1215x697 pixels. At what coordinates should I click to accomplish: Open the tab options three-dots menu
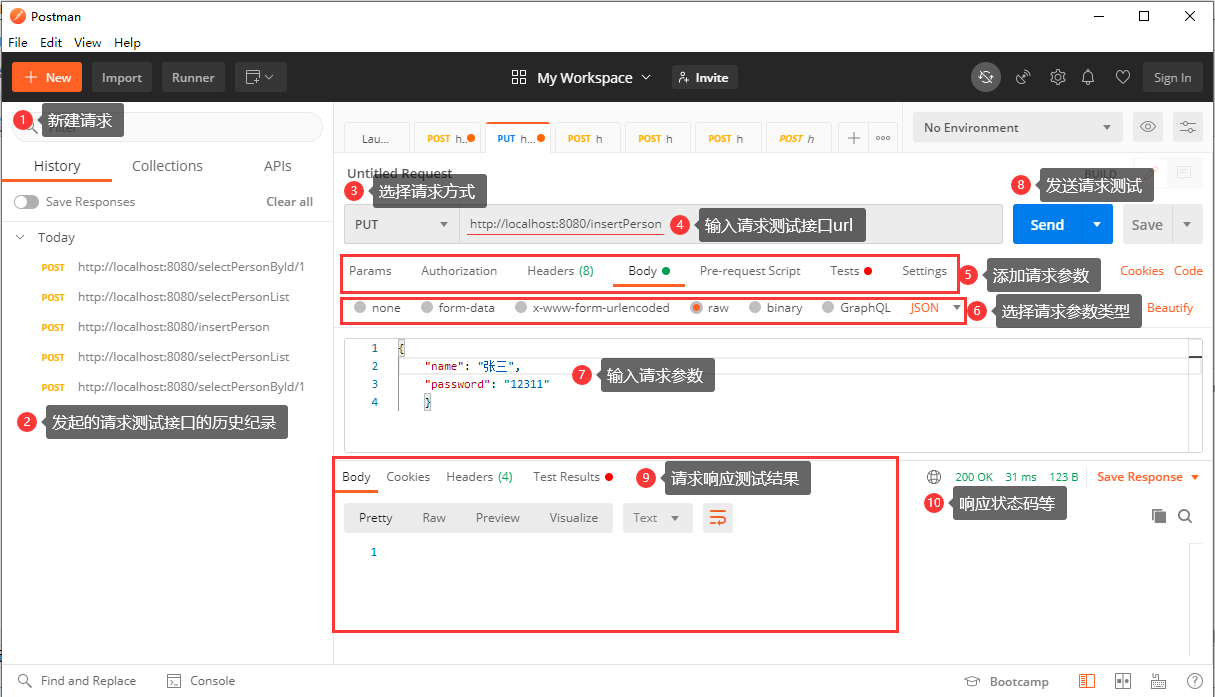tap(883, 138)
